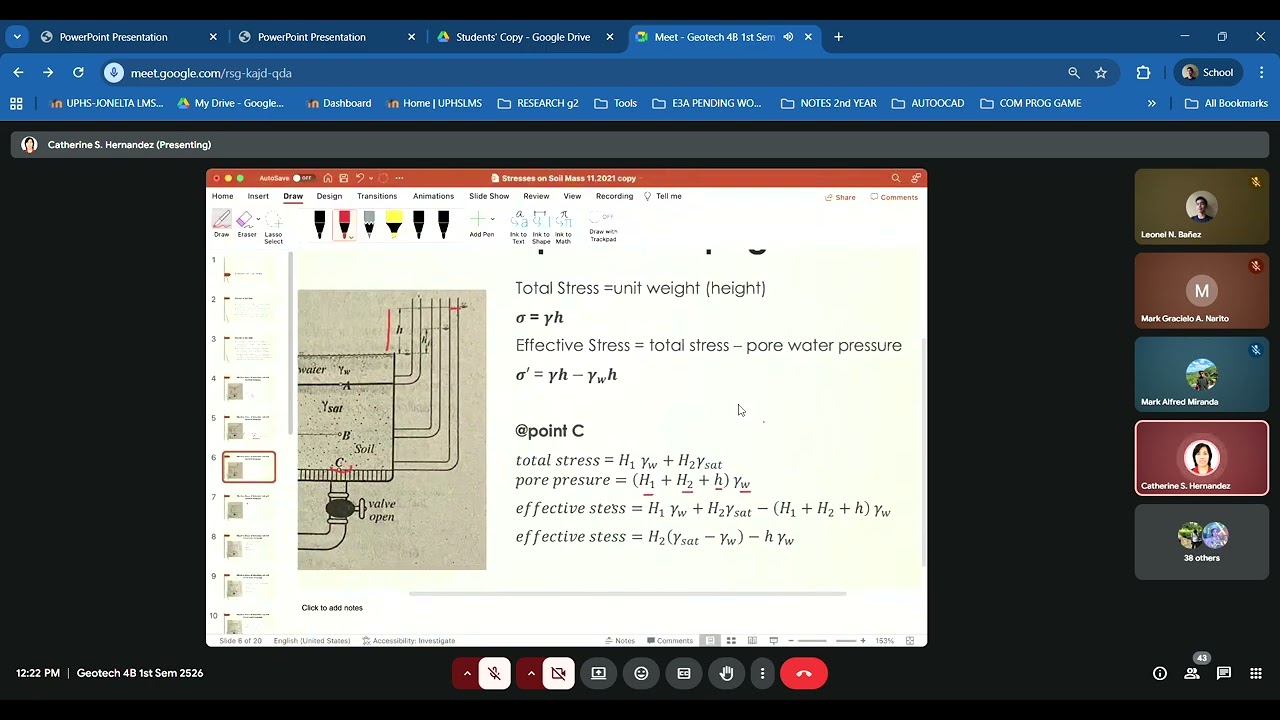This screenshot has width=1280, height=720.
Task: Click the save icon in PowerPoint title bar
Action: click(343, 178)
